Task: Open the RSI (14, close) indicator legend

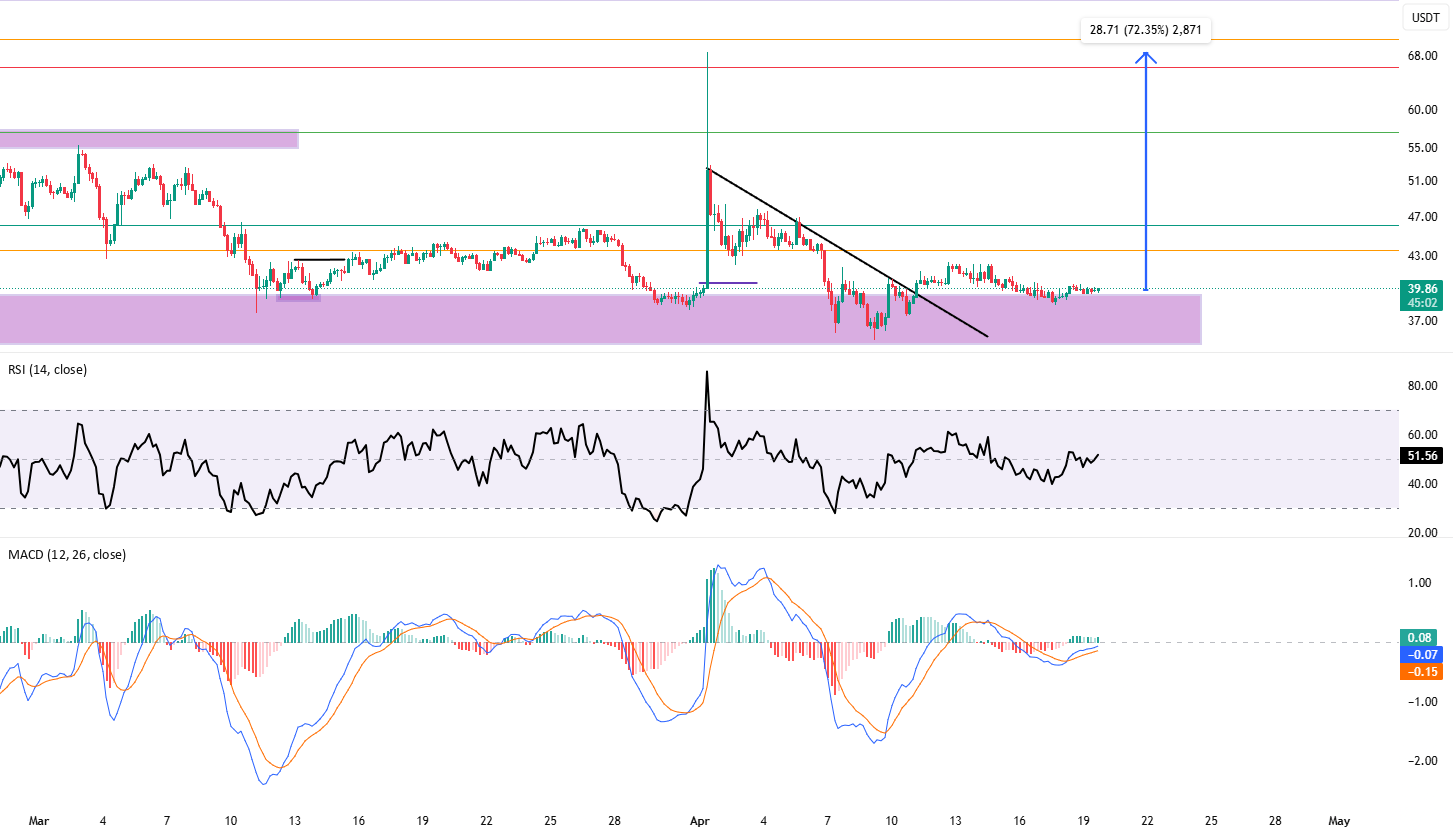Action: pyautogui.click(x=47, y=370)
